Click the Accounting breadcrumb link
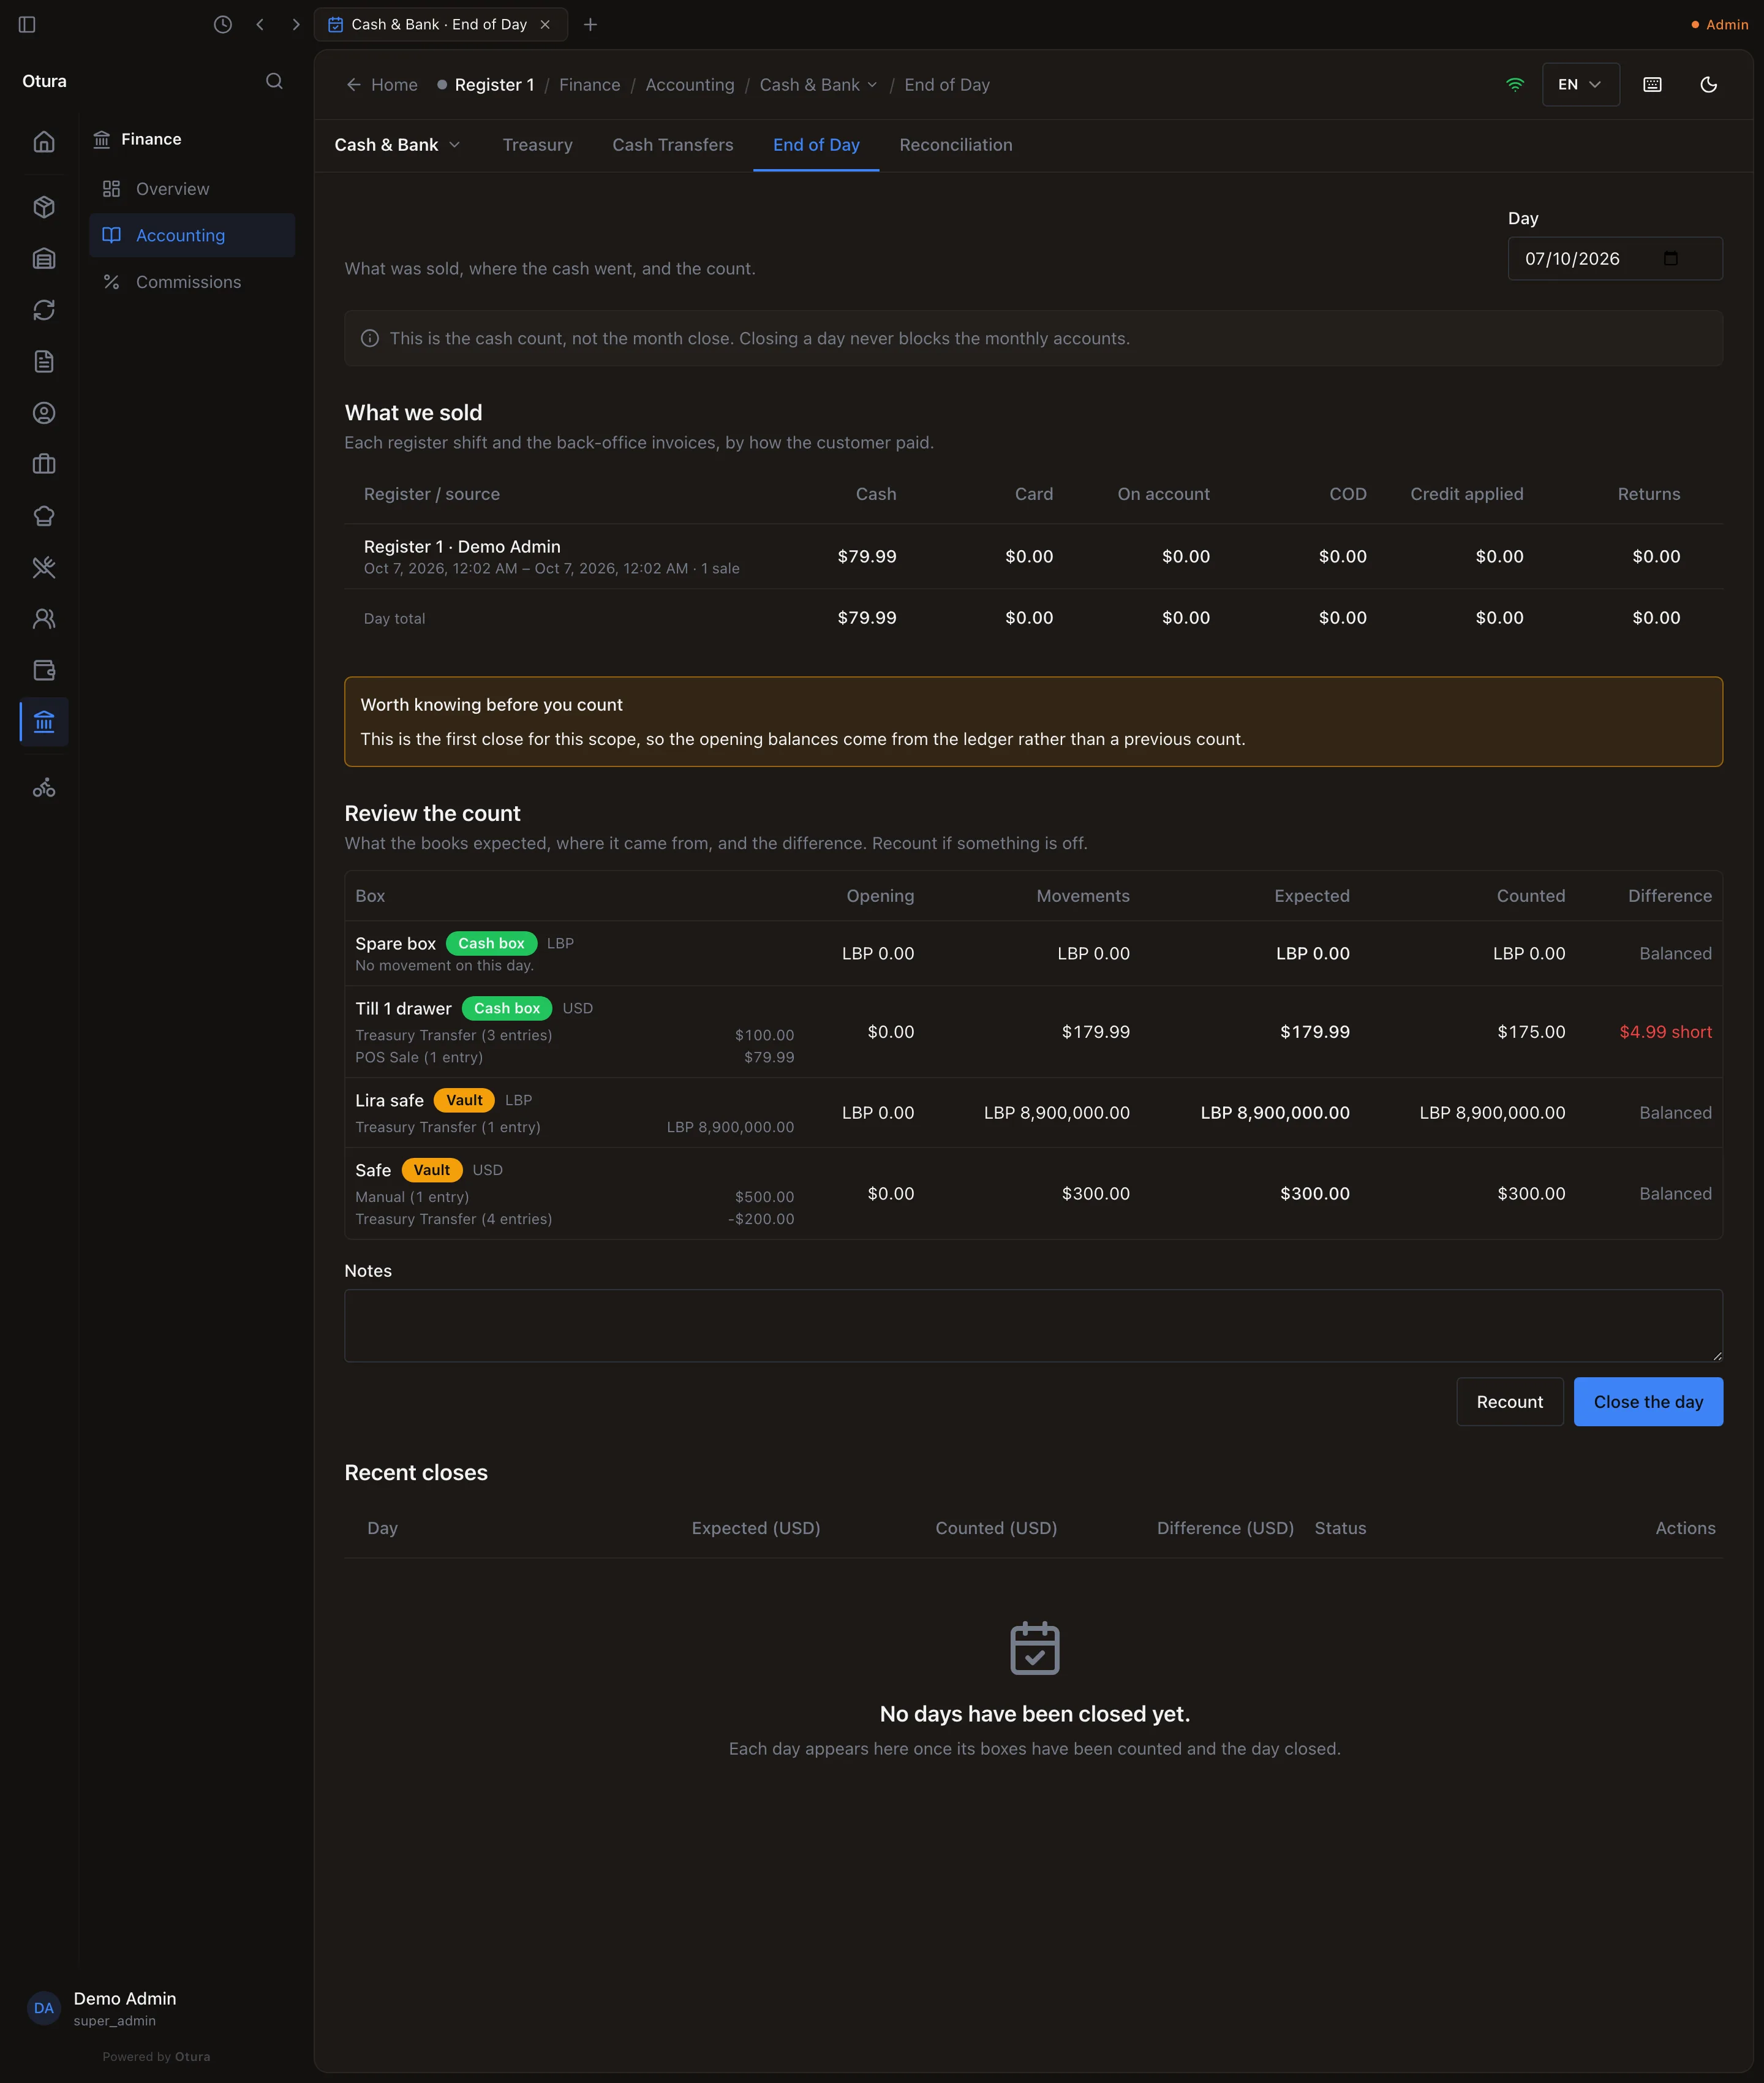1764x2083 pixels. click(x=689, y=85)
